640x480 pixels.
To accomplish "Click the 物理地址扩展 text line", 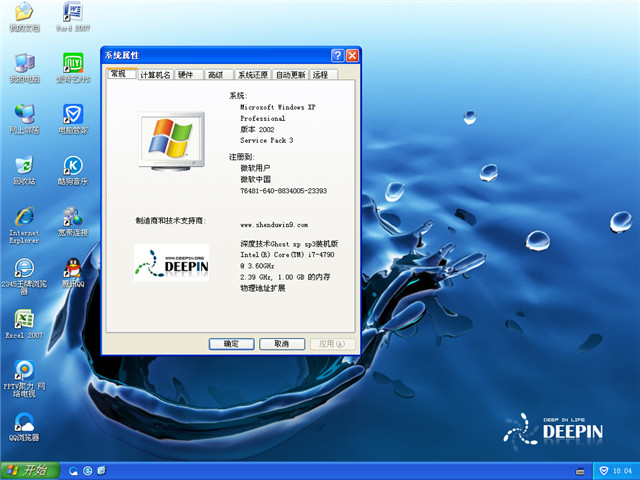I will coord(262,288).
